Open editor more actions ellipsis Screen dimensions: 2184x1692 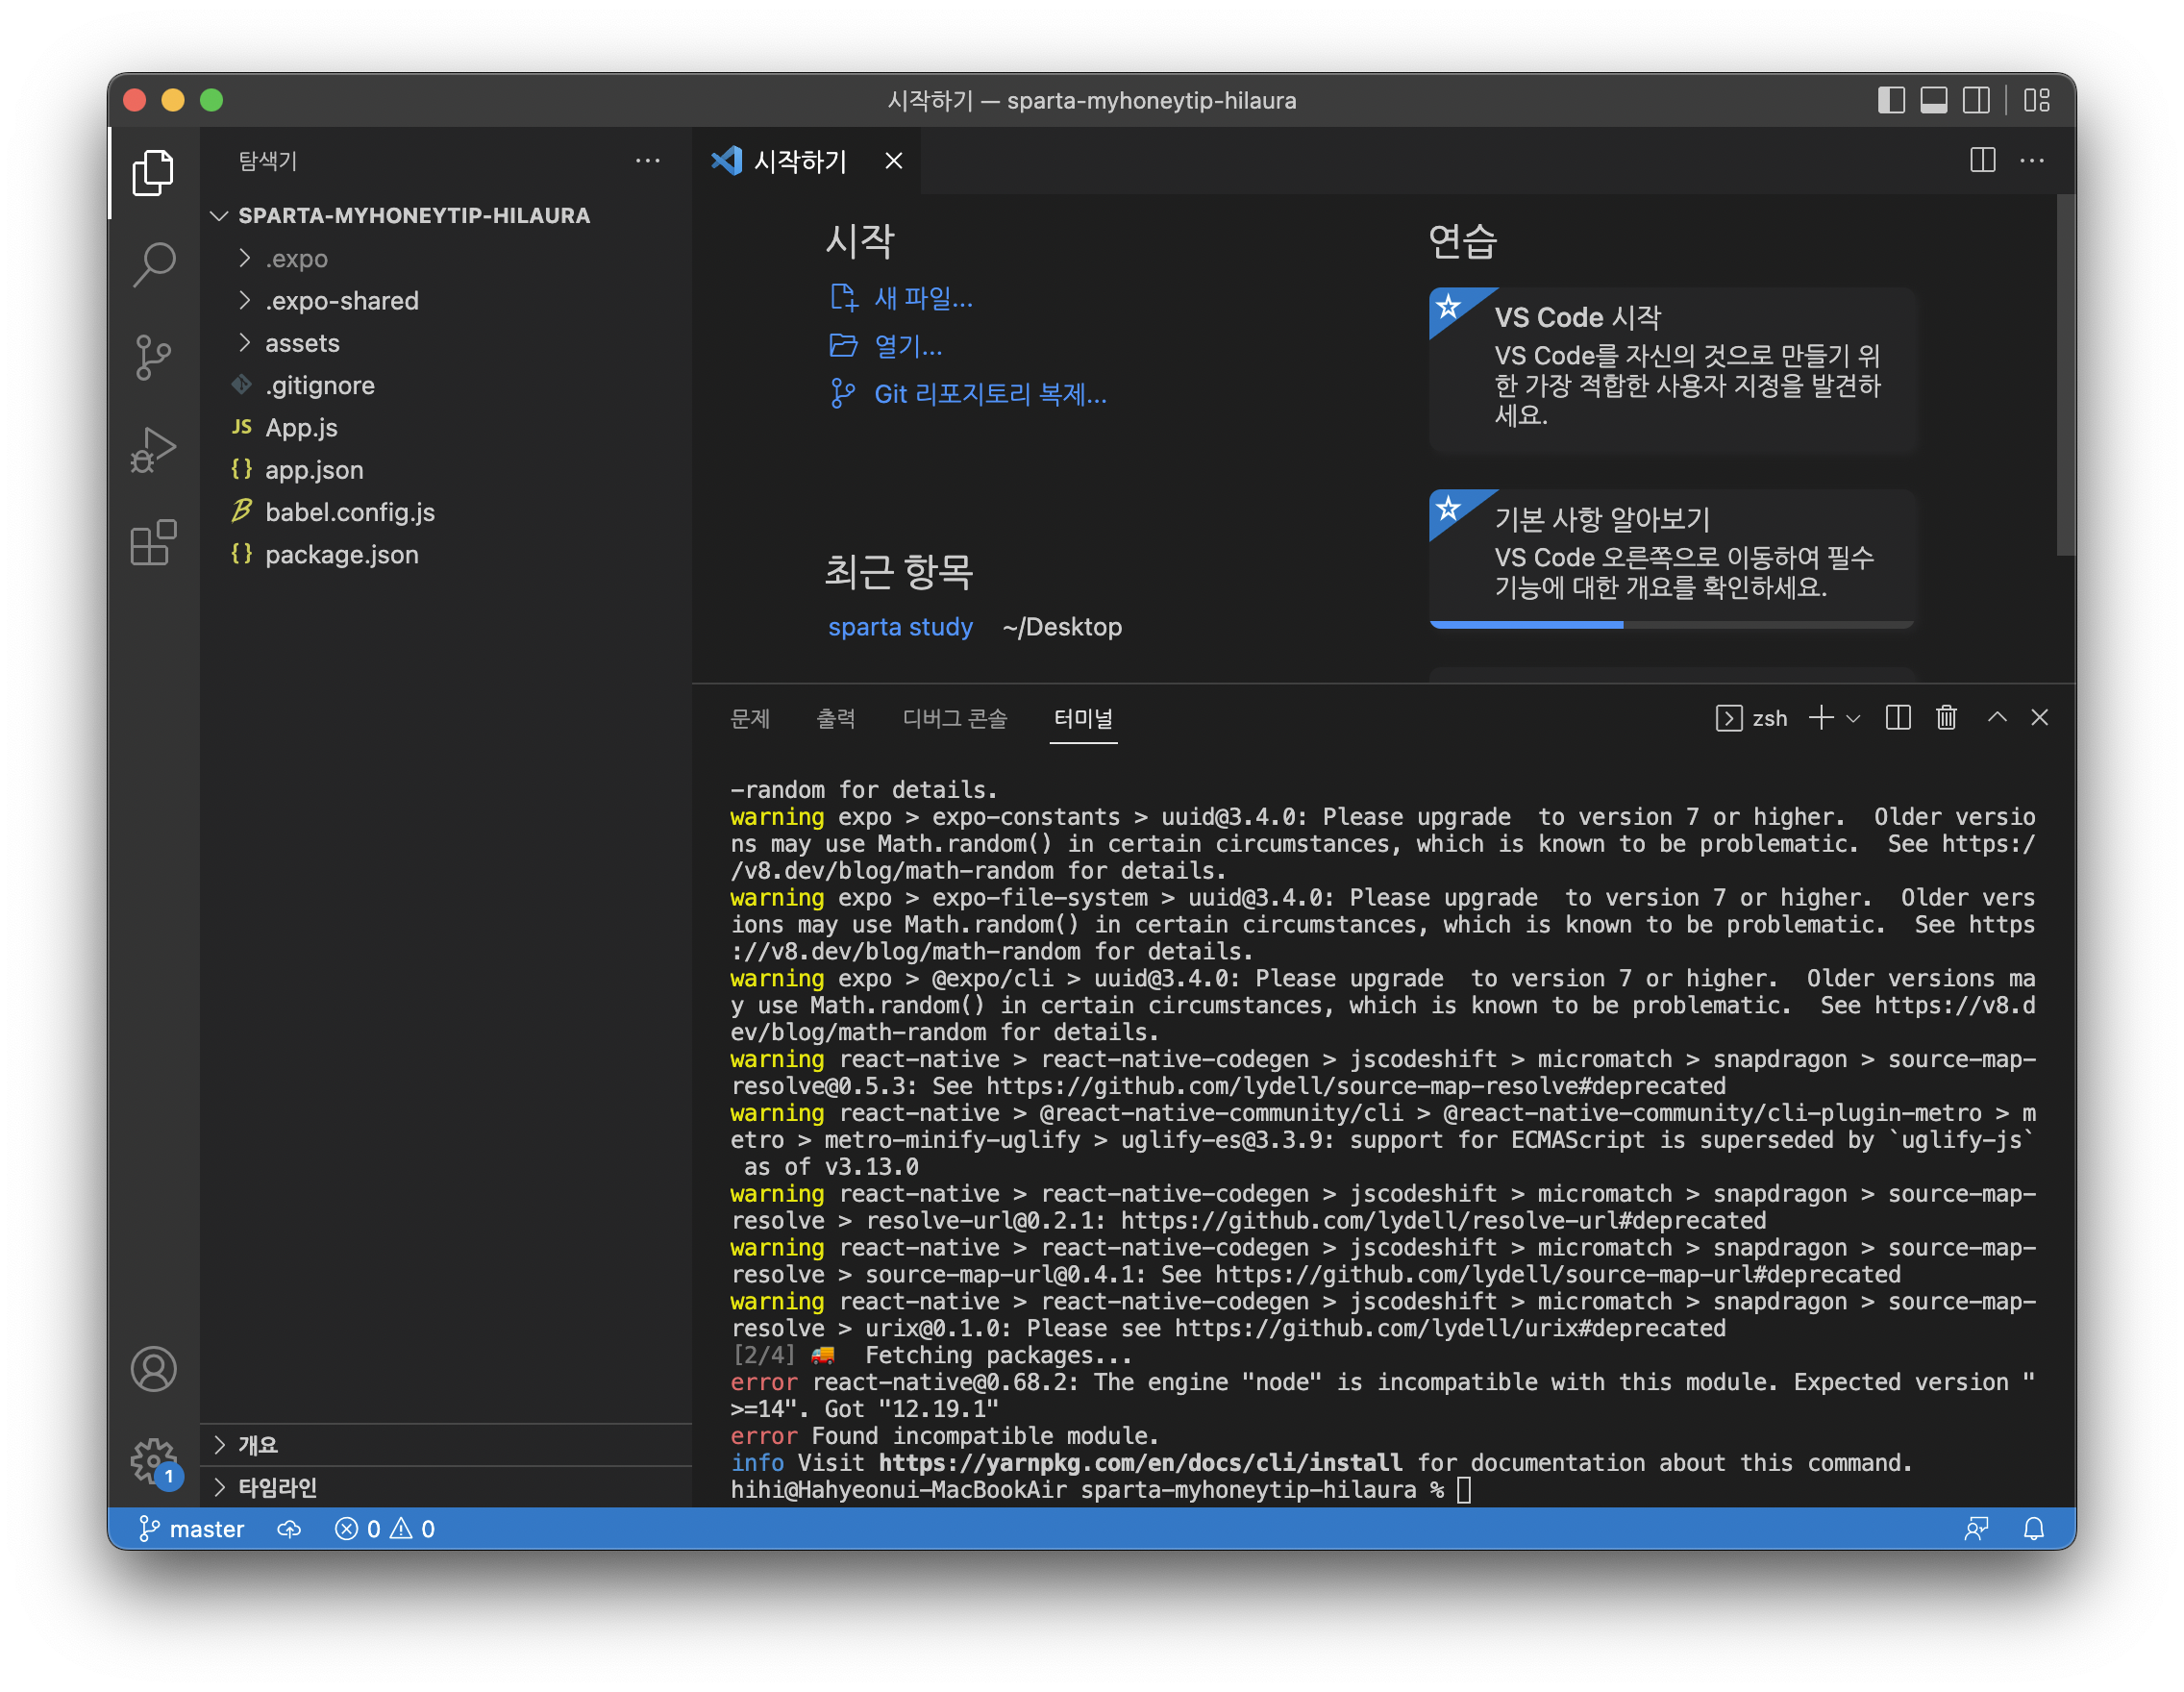coord(2032,161)
